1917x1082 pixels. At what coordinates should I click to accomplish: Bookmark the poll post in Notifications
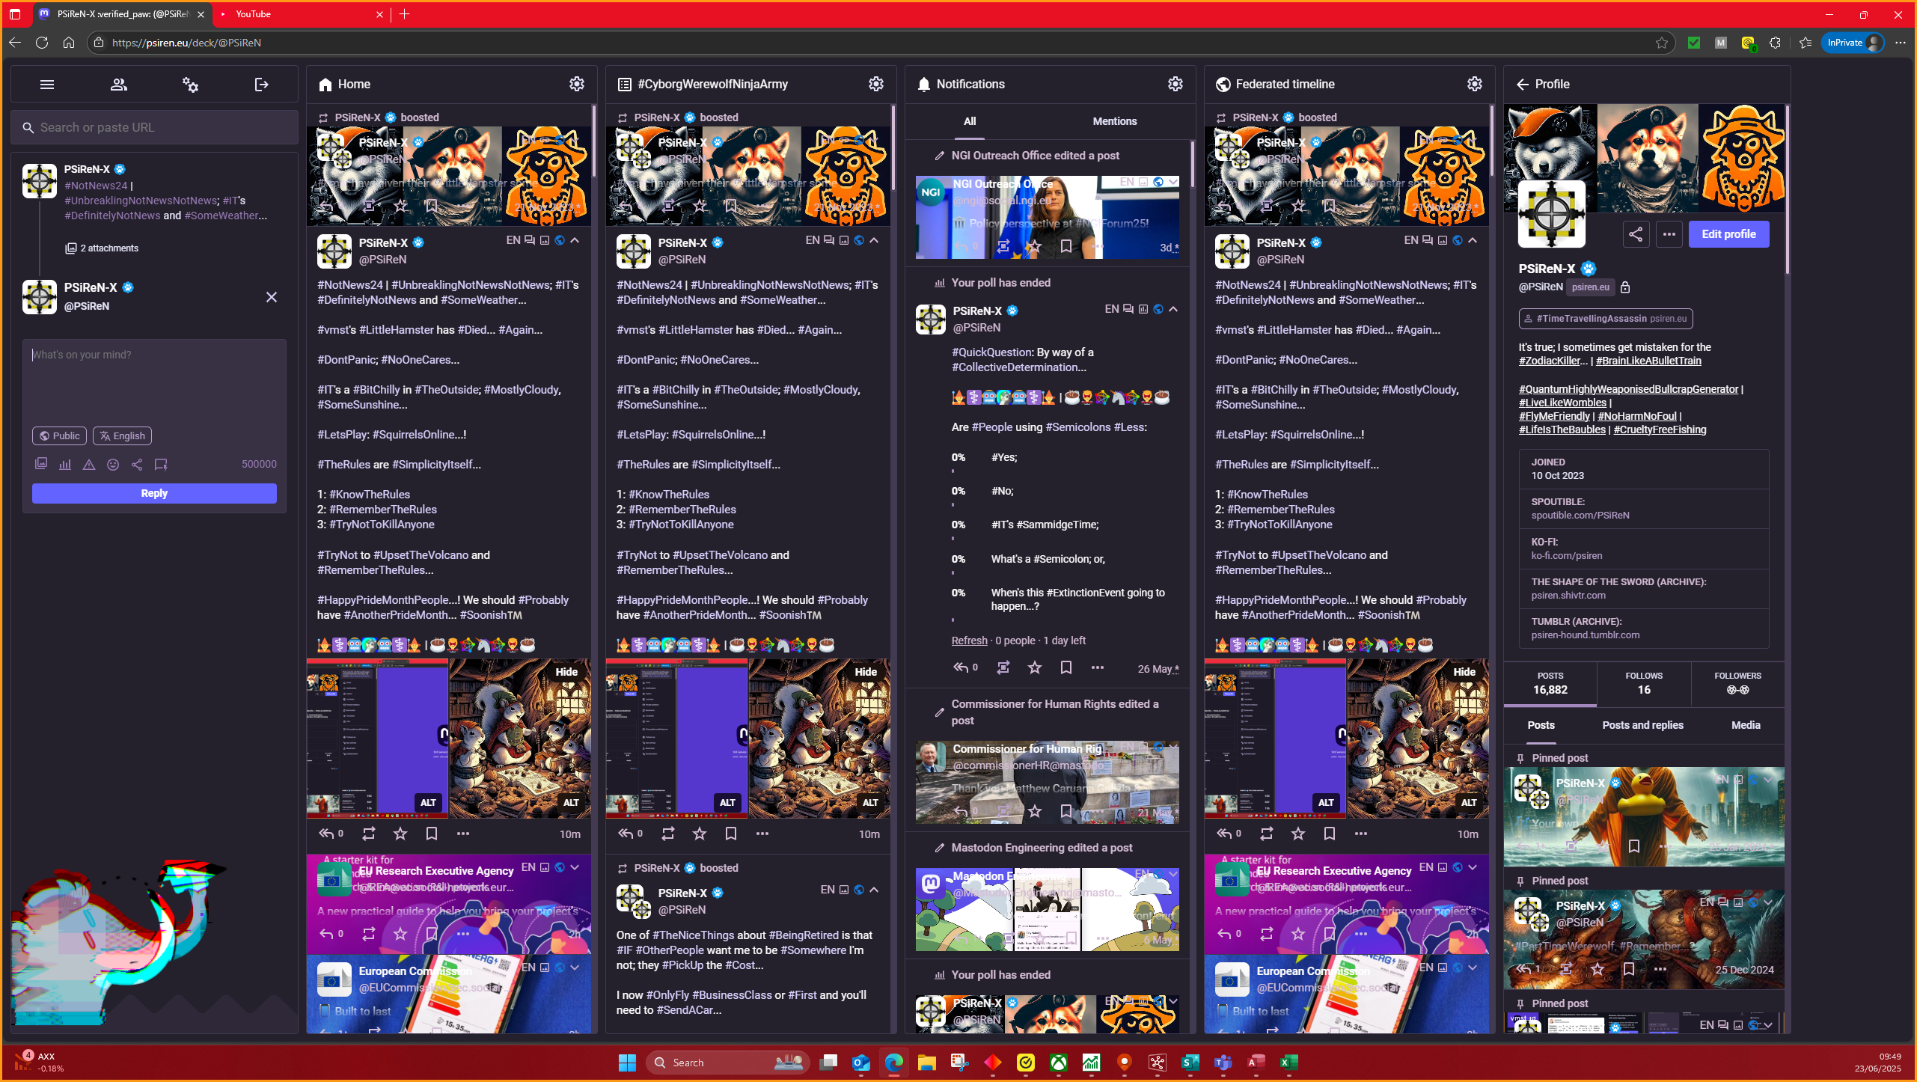point(1066,667)
